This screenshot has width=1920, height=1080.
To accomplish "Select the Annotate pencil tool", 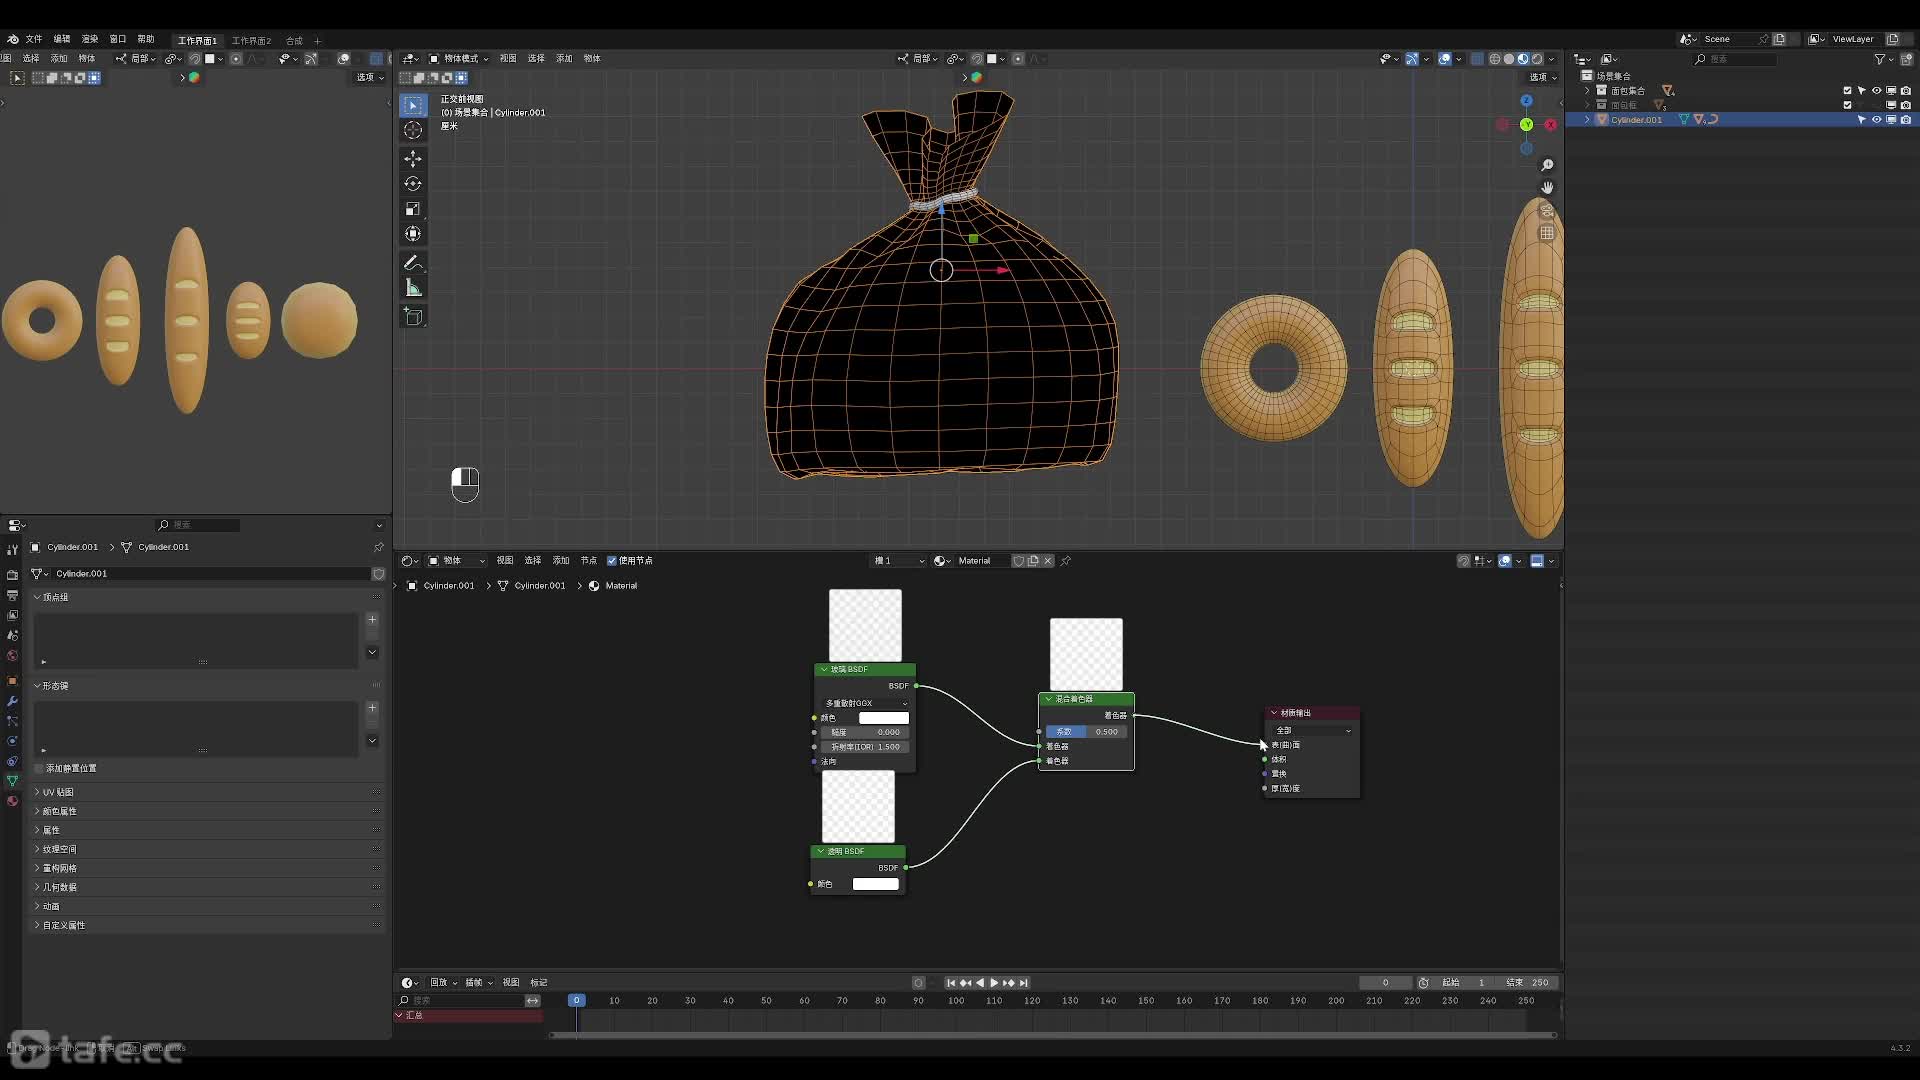I will (413, 263).
